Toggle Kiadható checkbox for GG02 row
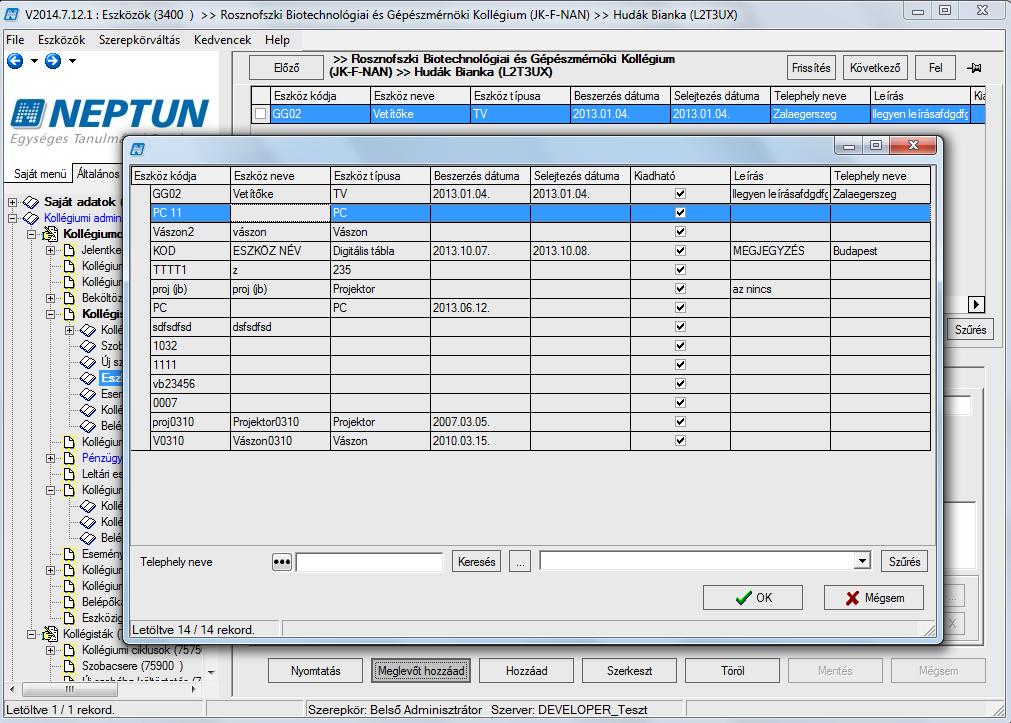This screenshot has height=723, width=1011. 680,193
